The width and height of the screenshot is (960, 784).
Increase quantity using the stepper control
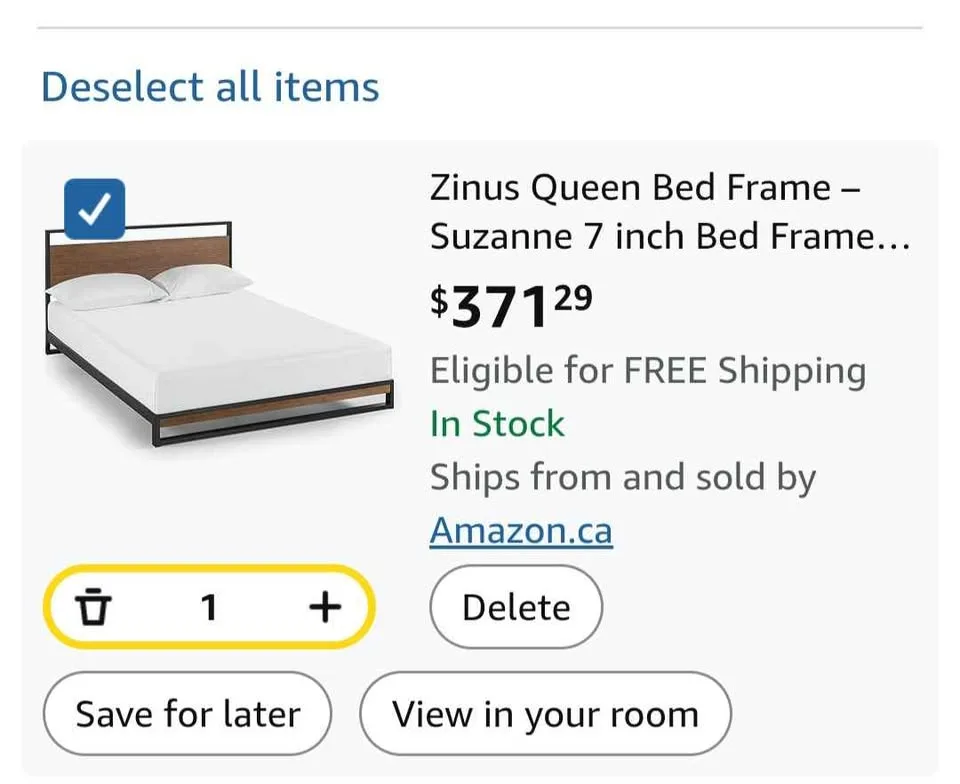pyautogui.click(x=323, y=606)
